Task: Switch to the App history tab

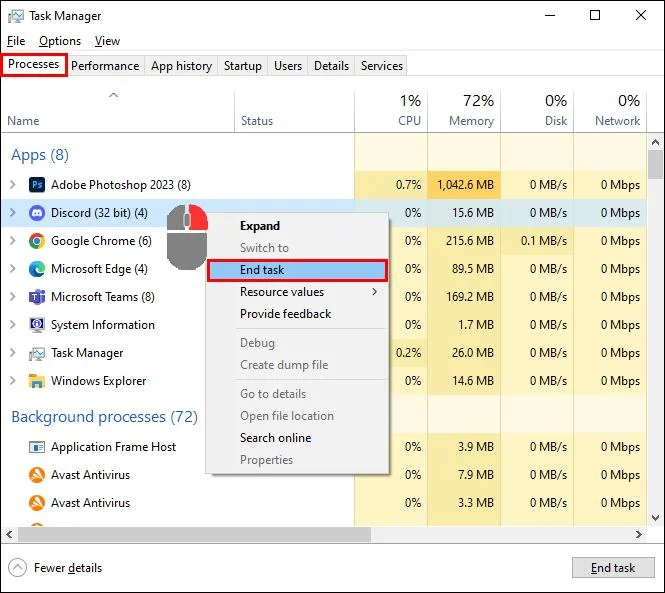Action: [182, 66]
